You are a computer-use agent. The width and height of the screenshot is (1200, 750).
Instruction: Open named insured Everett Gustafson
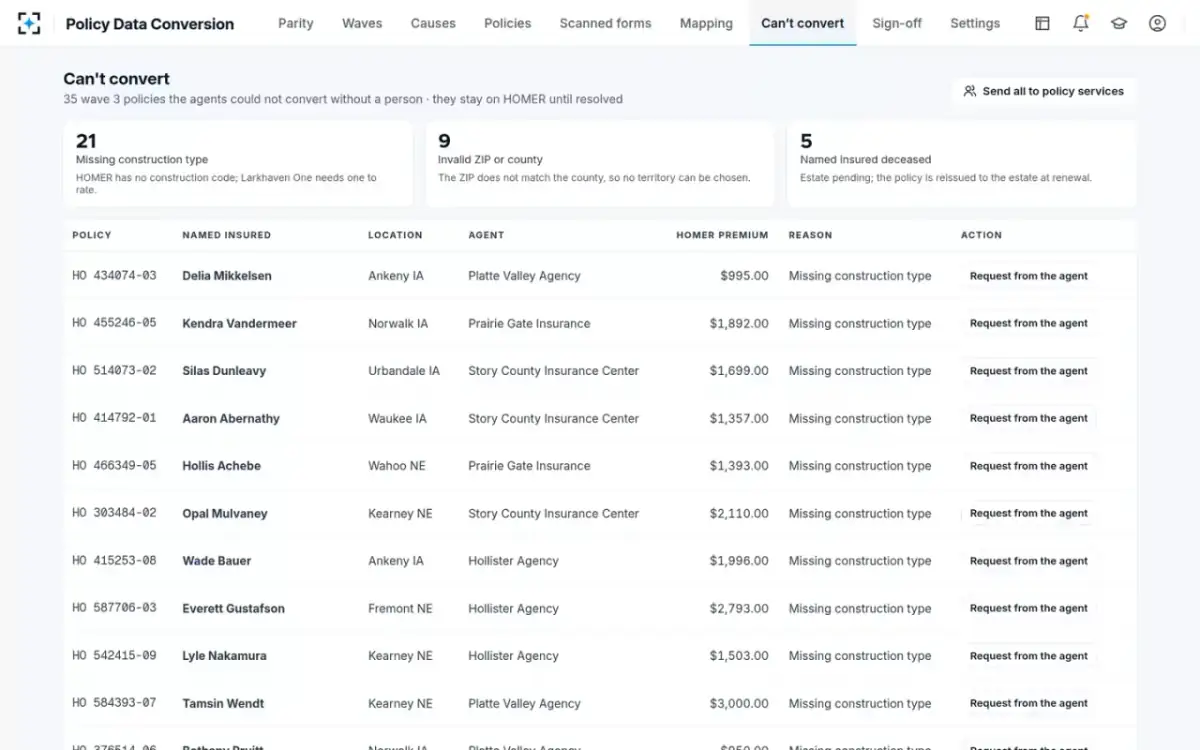(x=233, y=608)
